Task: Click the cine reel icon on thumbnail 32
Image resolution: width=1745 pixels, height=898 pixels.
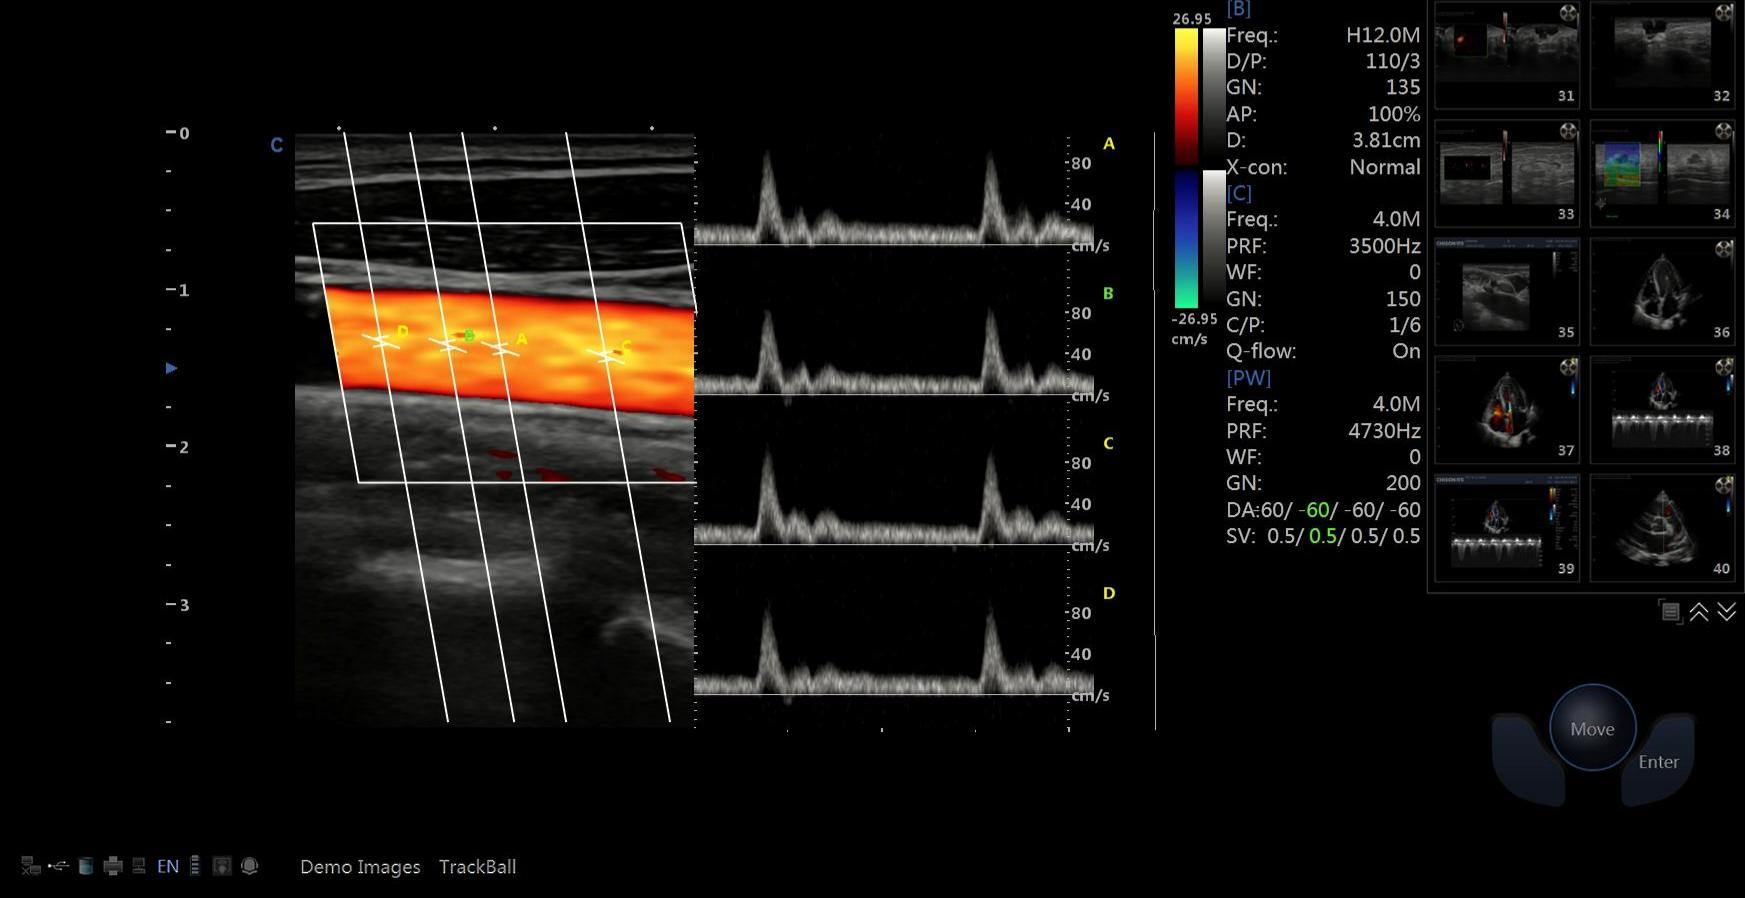Action: pyautogui.click(x=1724, y=13)
